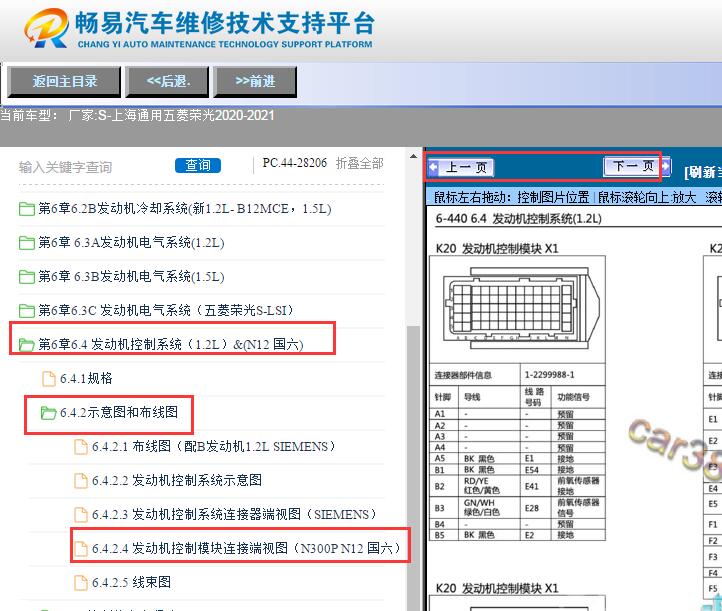
Task: Collapse the 6.4.2示意图和布线图 folder
Action: point(119,413)
